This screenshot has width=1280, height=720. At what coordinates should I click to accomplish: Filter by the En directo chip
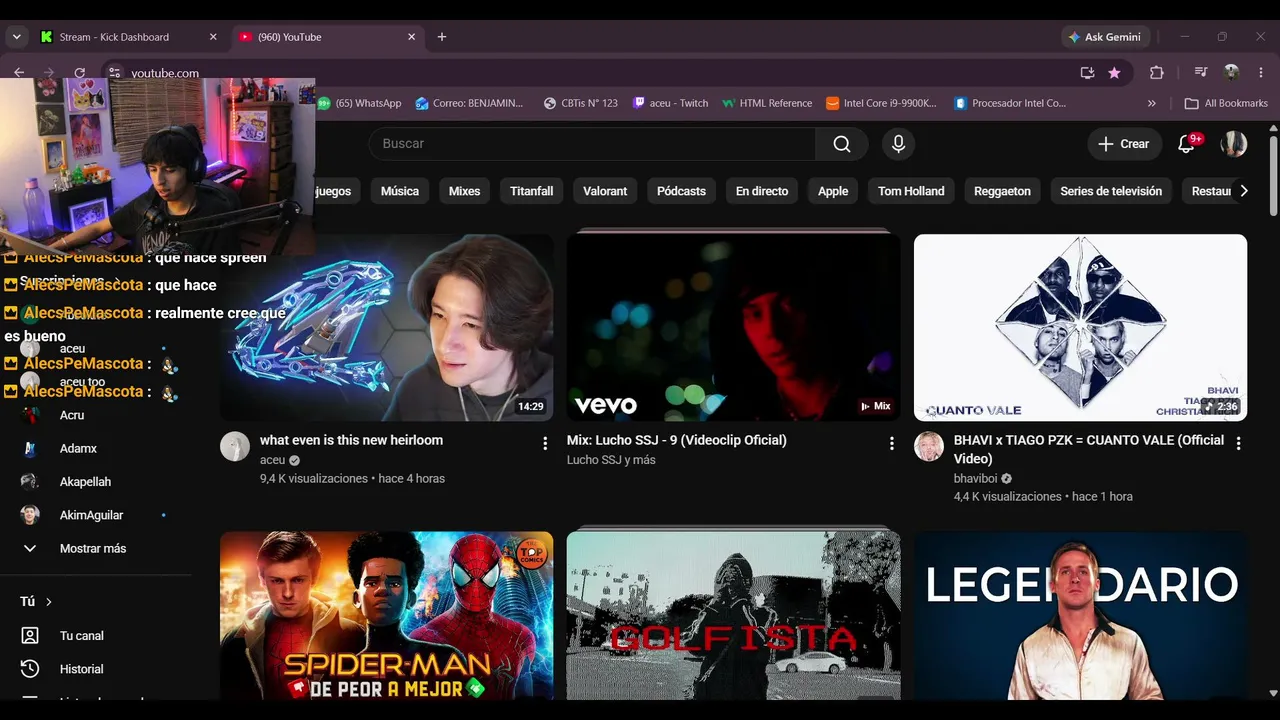(762, 191)
